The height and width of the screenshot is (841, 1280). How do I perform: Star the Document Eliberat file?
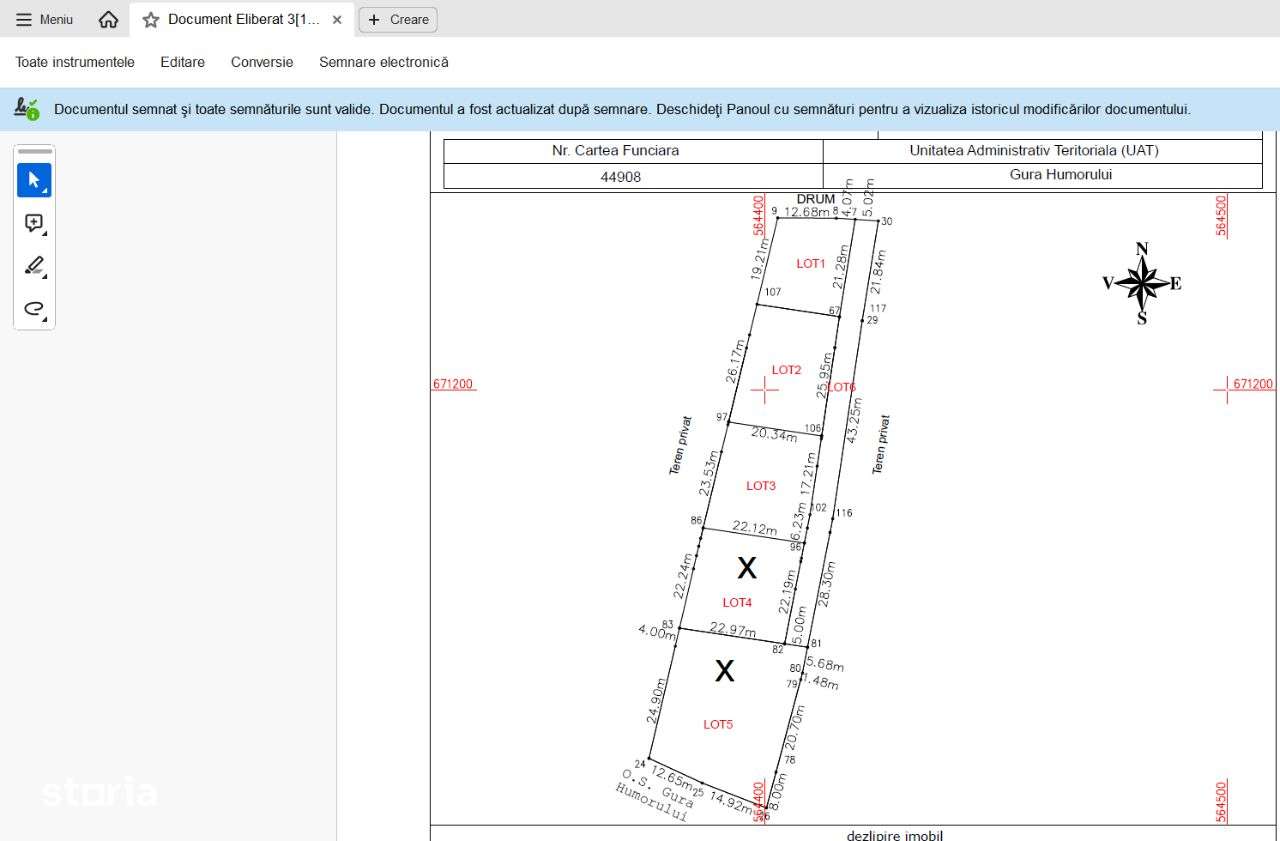point(151,20)
